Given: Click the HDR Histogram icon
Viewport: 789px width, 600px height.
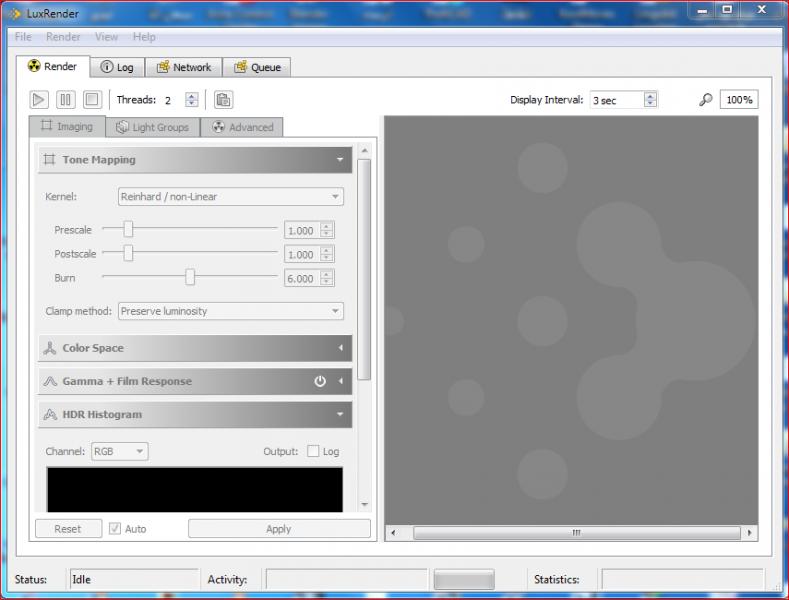Looking at the screenshot, I should (x=50, y=415).
